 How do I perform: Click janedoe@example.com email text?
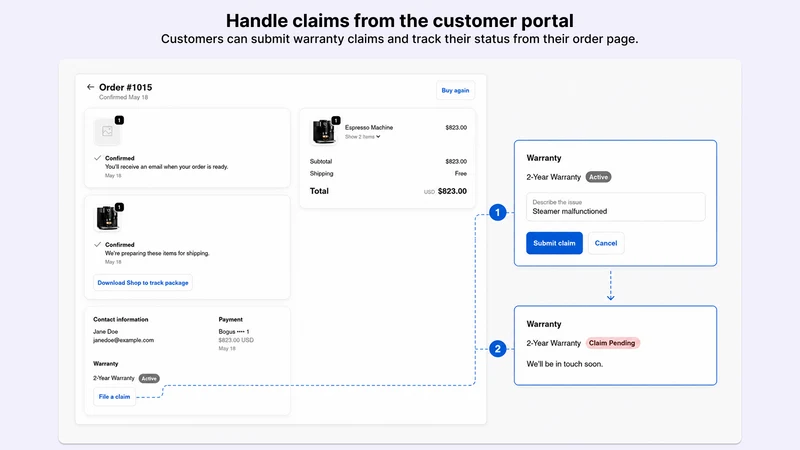point(123,340)
